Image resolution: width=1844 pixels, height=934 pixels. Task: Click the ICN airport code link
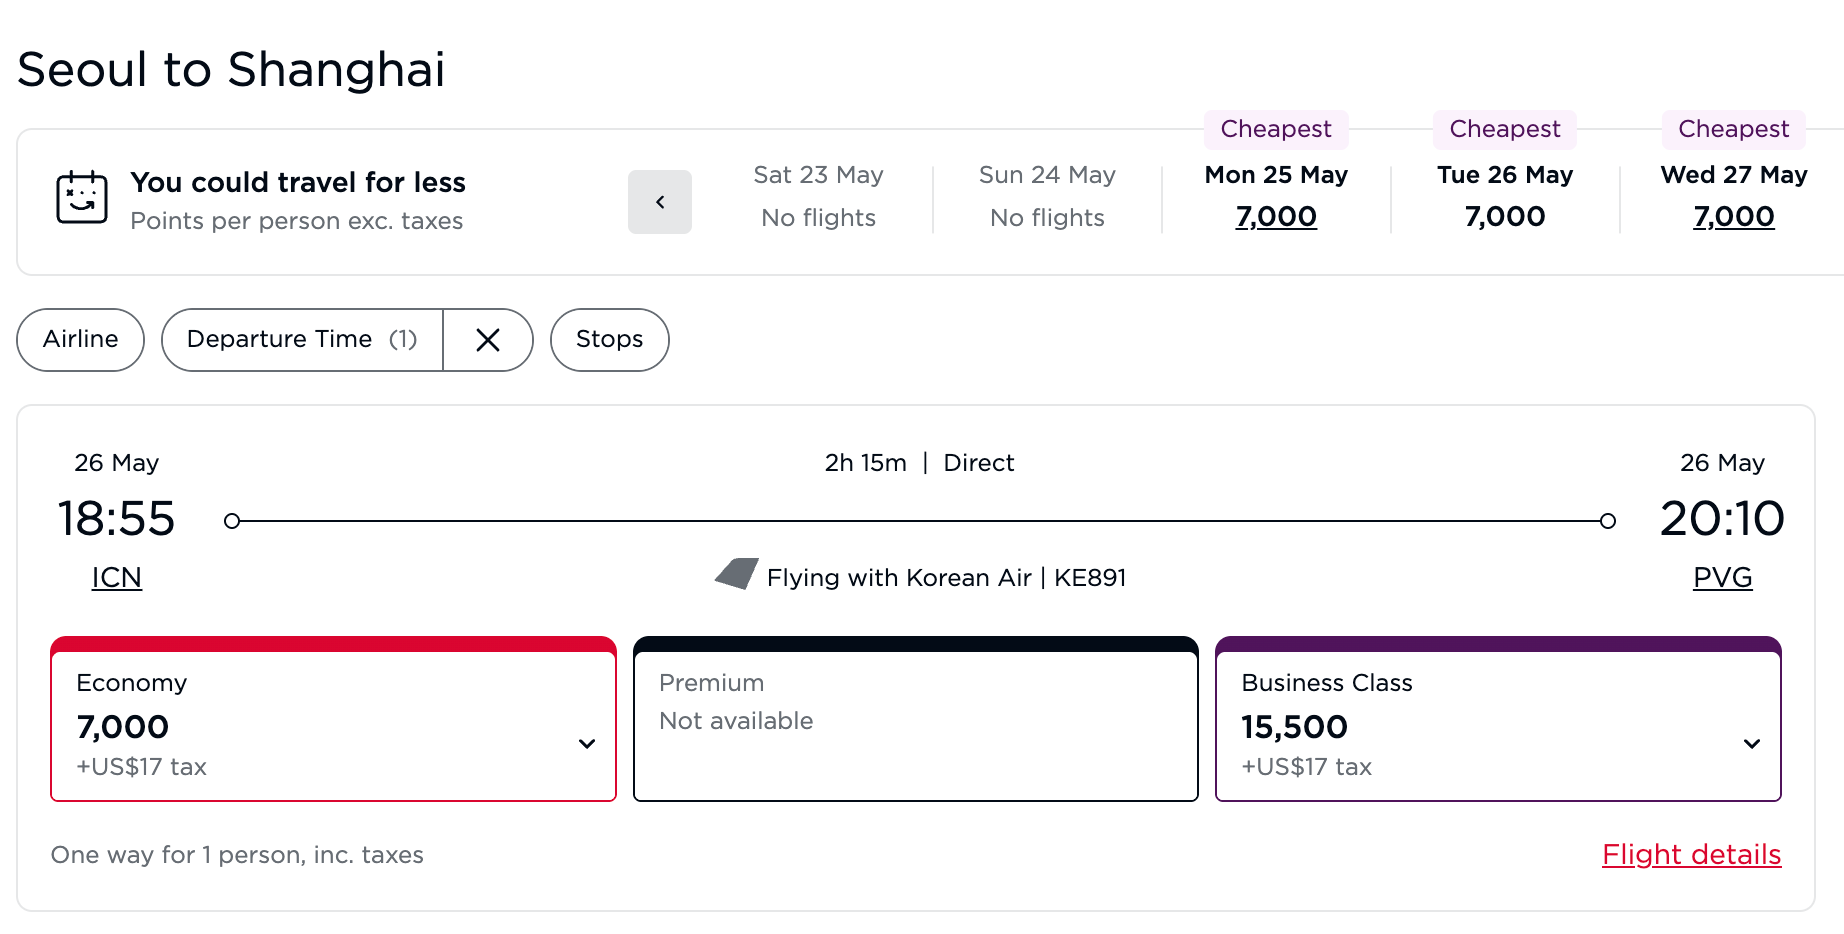117,578
